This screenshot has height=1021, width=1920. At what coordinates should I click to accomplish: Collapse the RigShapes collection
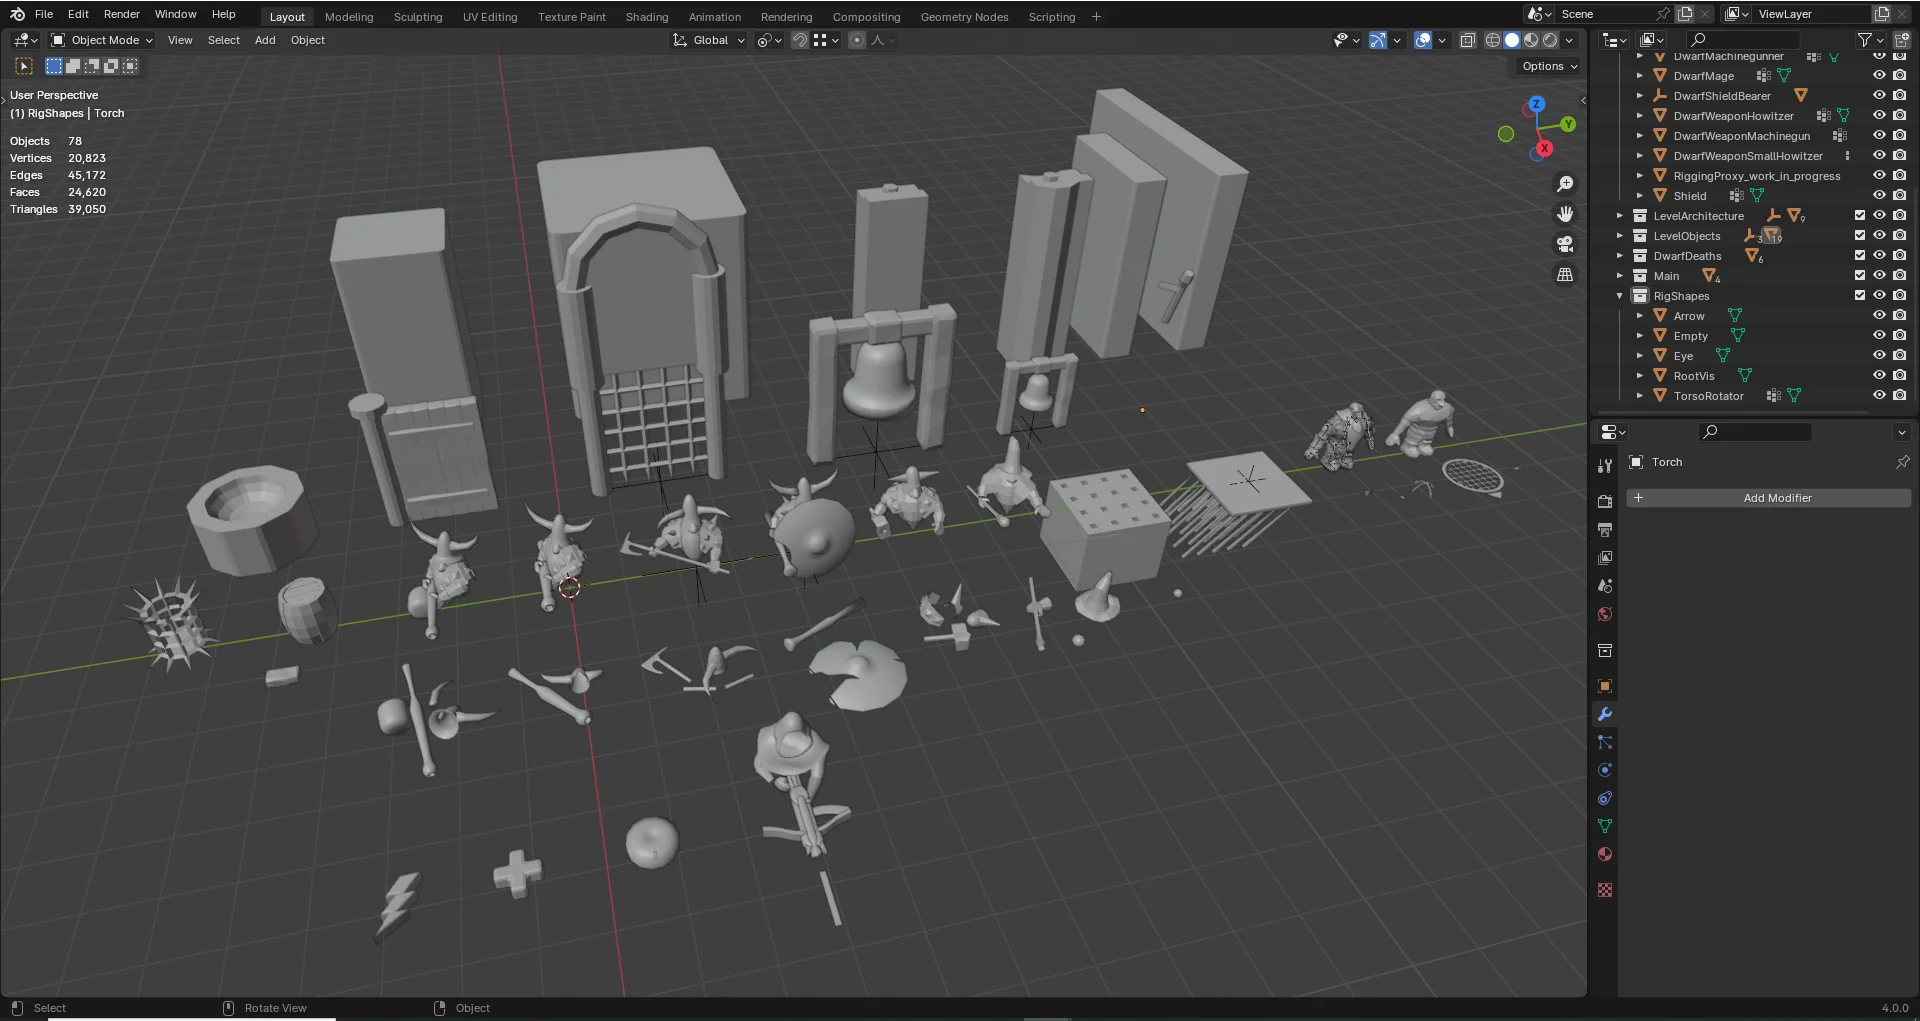click(1620, 296)
